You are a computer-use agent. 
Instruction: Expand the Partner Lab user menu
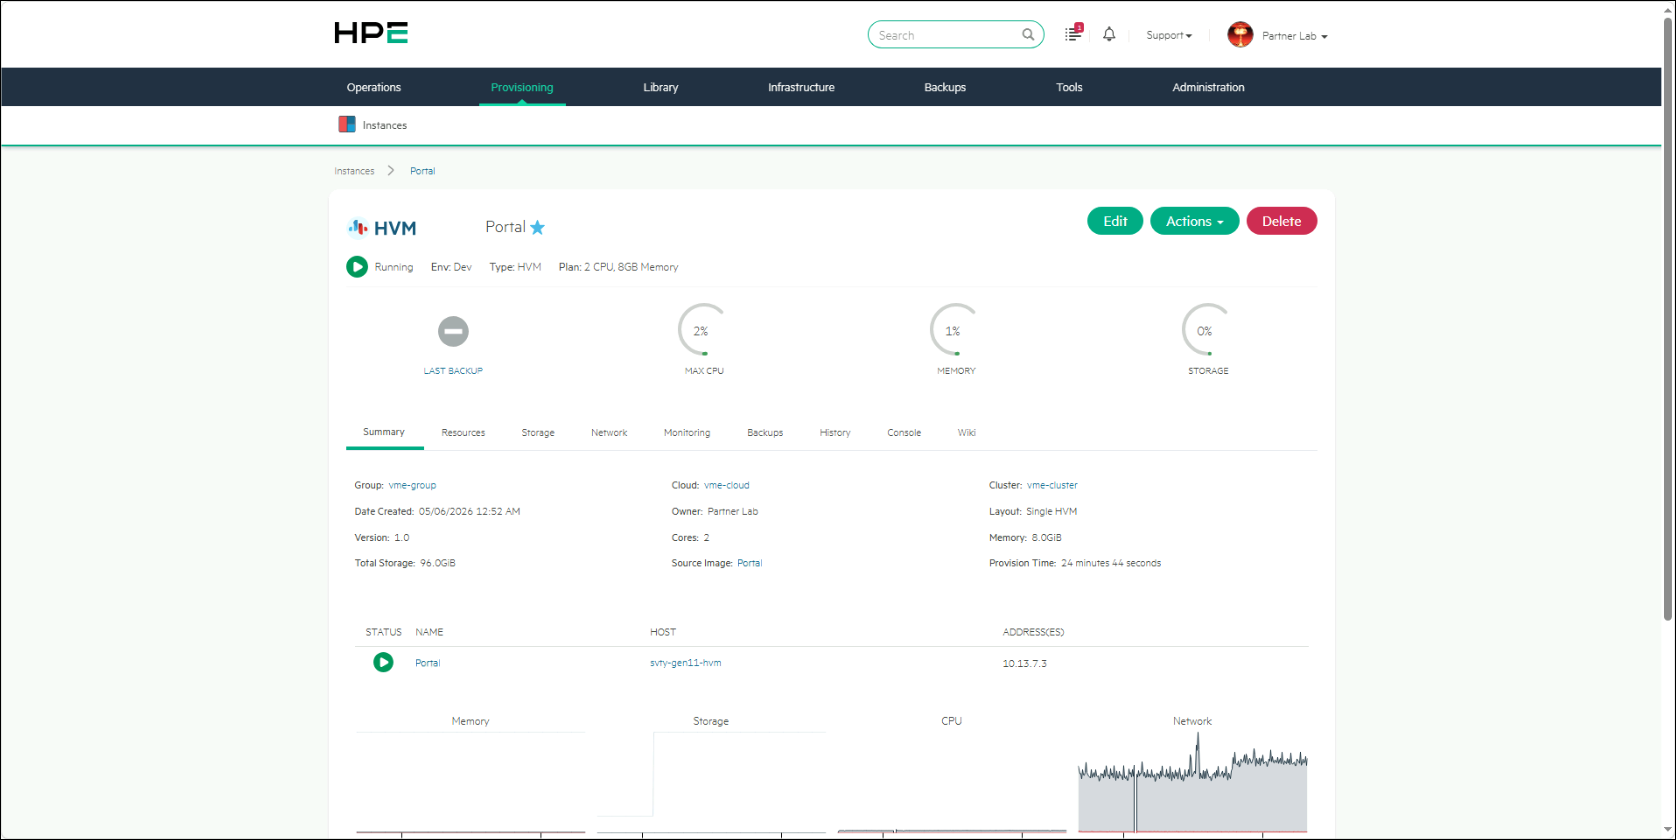pos(1294,36)
